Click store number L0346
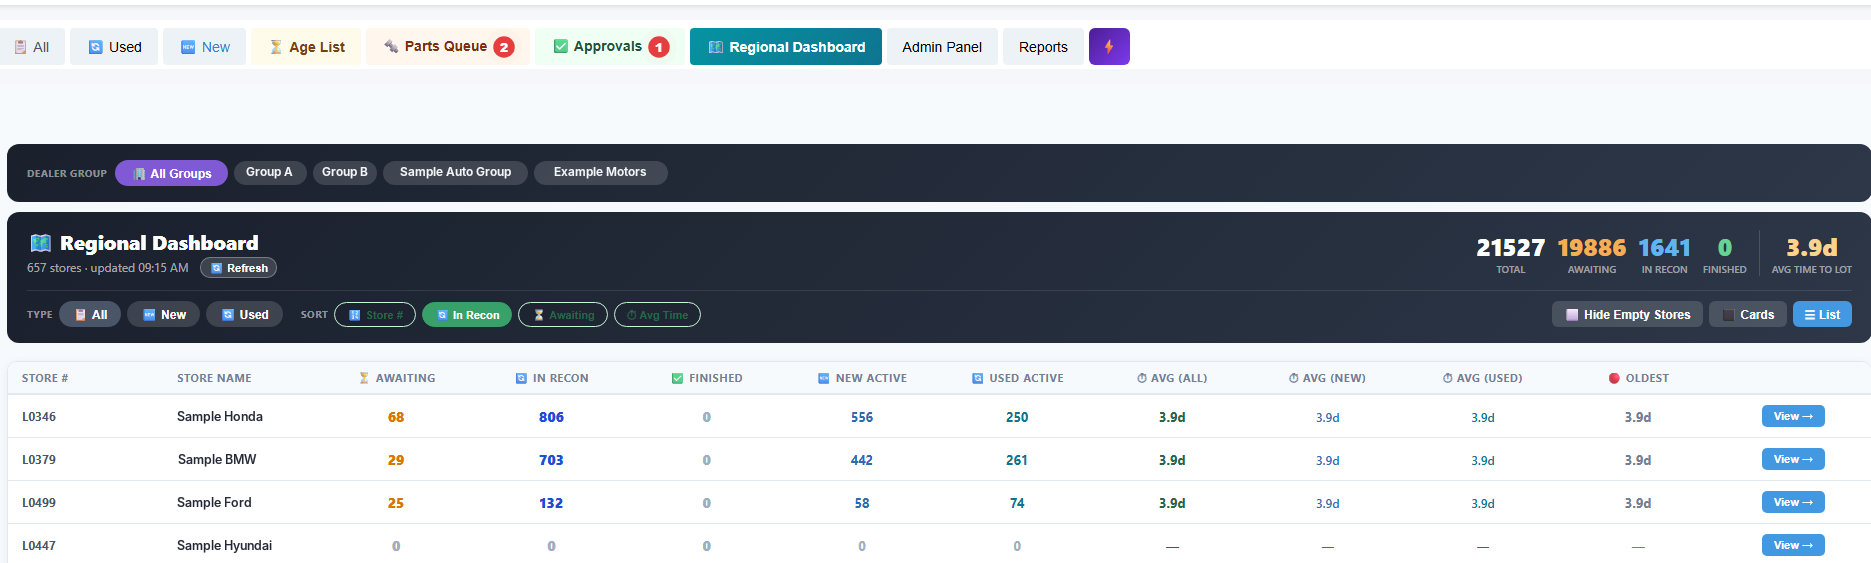1871x563 pixels. [39, 417]
